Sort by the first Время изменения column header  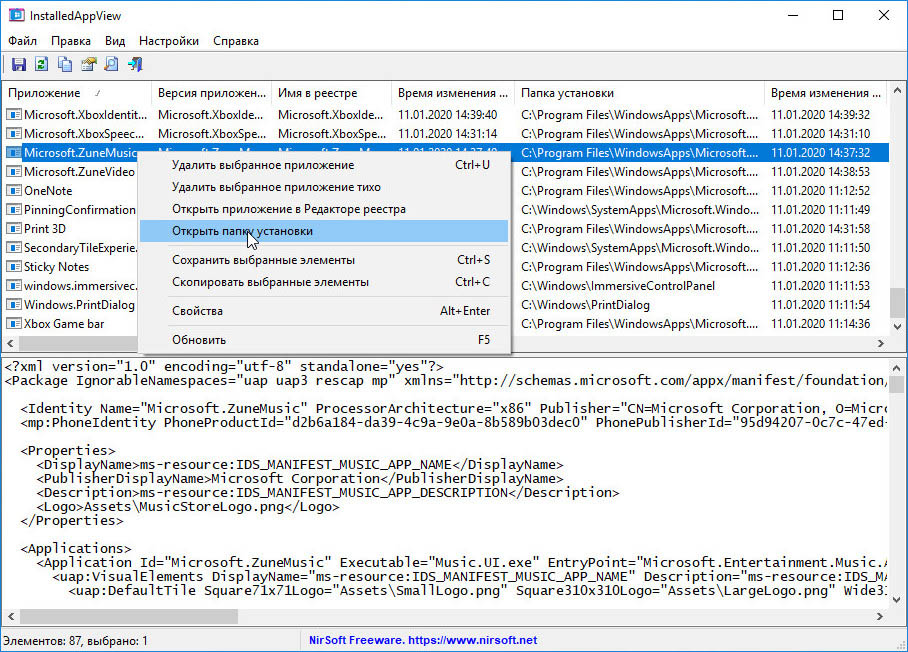[x=453, y=93]
